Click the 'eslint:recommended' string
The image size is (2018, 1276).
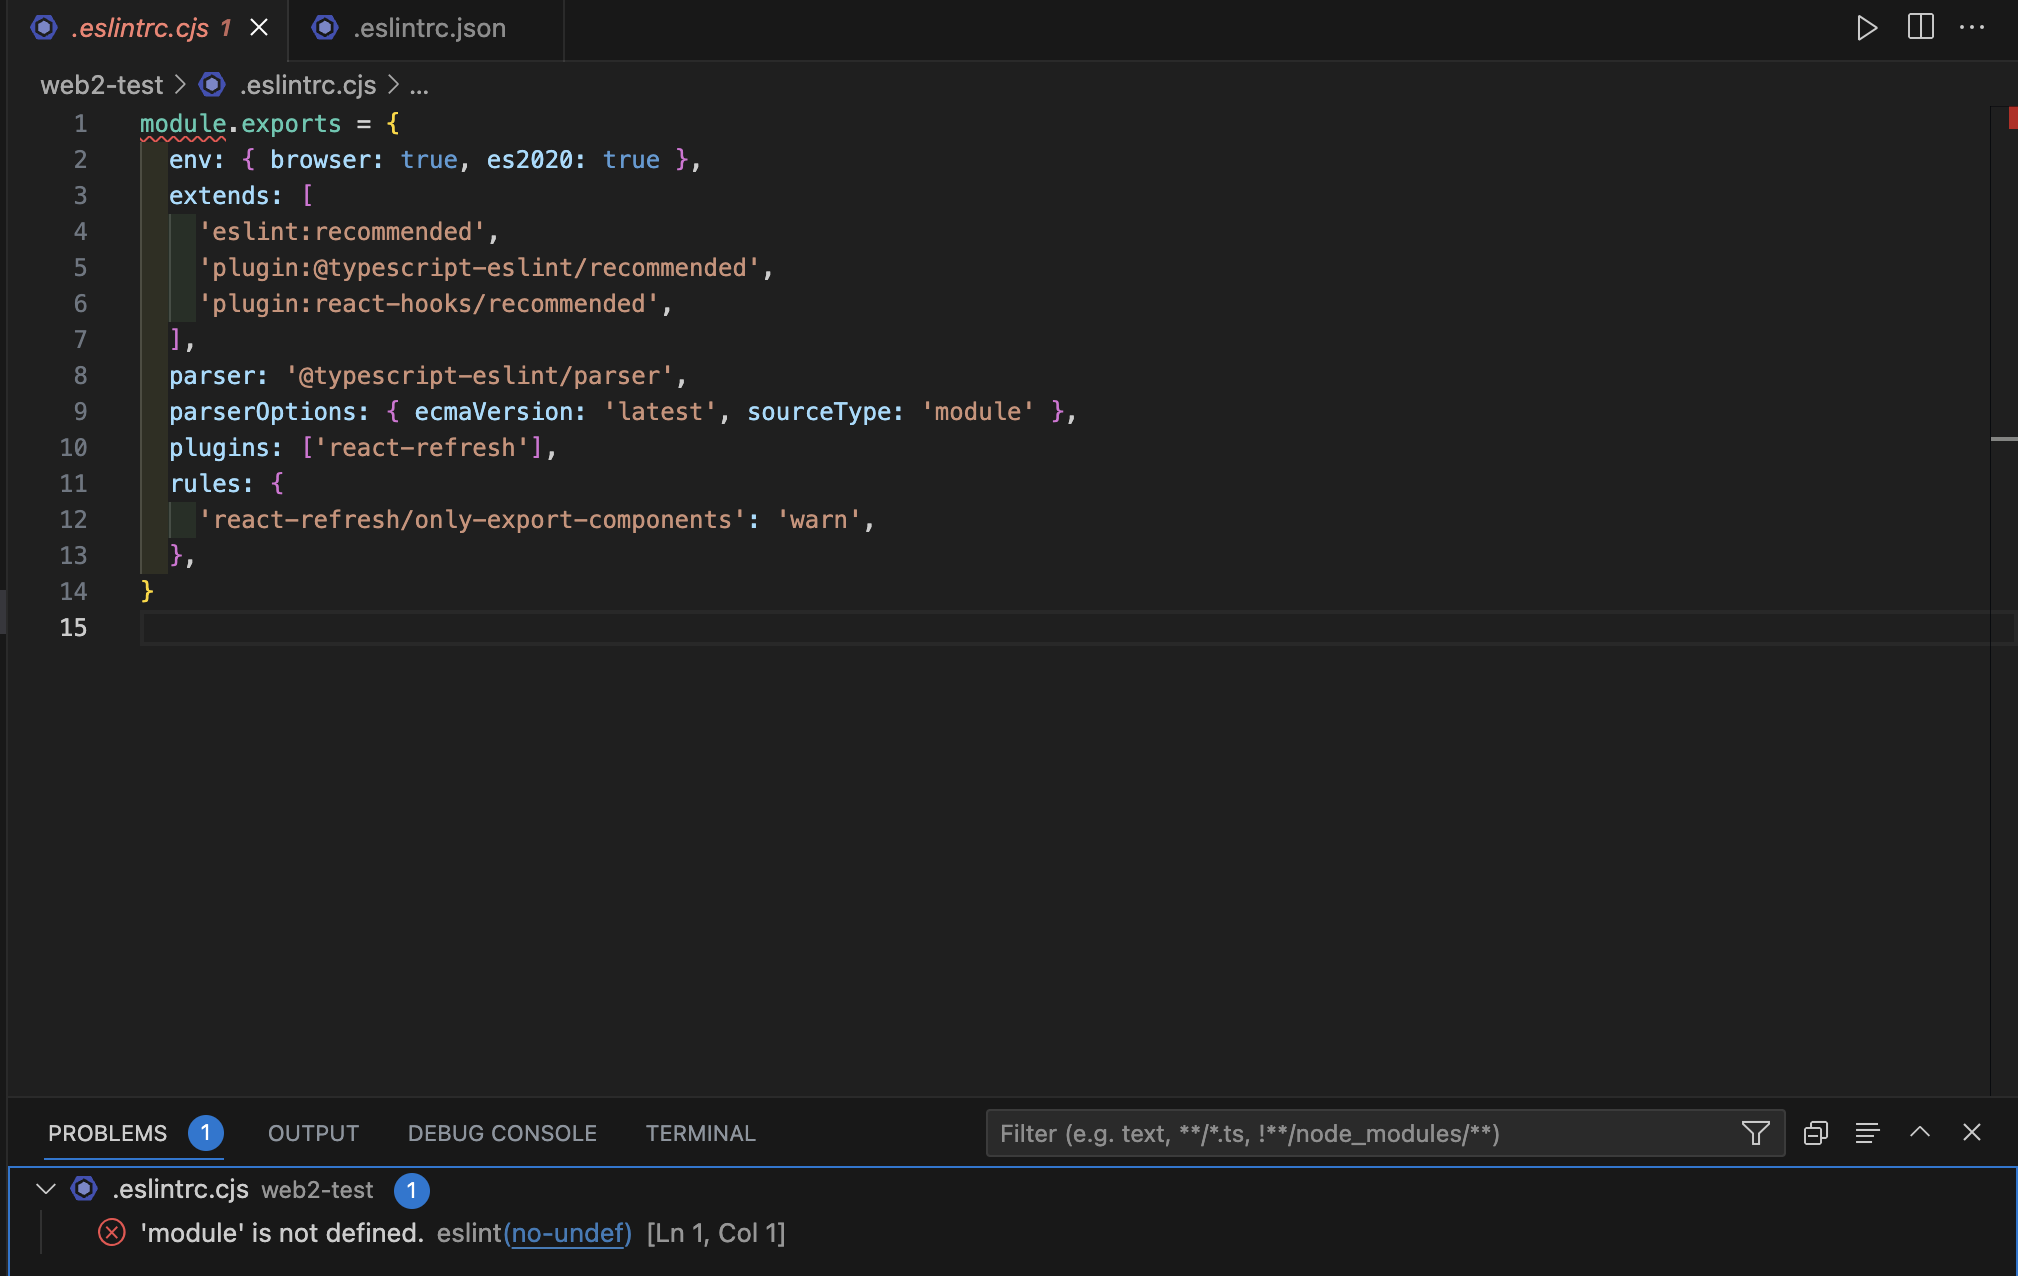click(x=342, y=232)
